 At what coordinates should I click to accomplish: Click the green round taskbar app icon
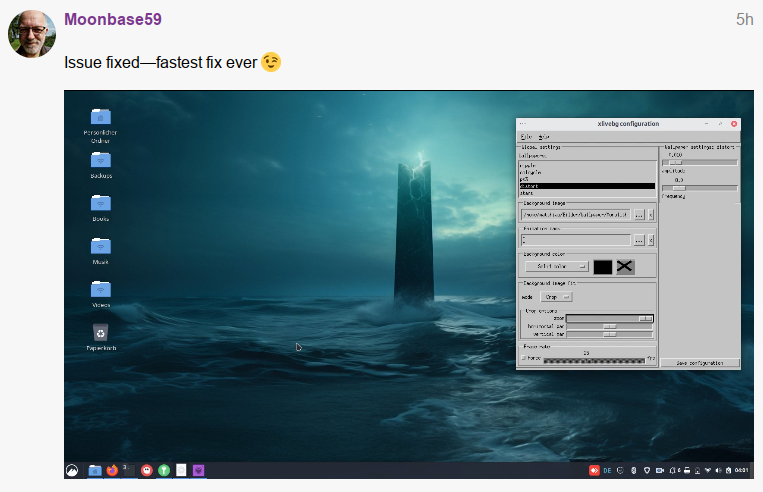(164, 470)
